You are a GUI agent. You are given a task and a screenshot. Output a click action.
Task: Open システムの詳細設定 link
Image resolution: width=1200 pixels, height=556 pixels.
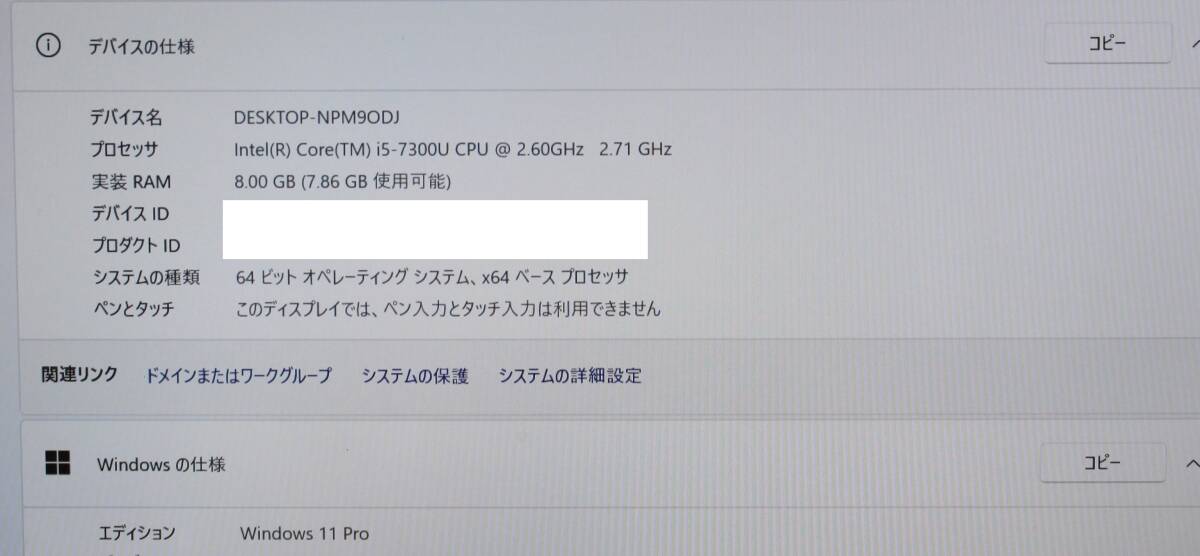pos(570,376)
